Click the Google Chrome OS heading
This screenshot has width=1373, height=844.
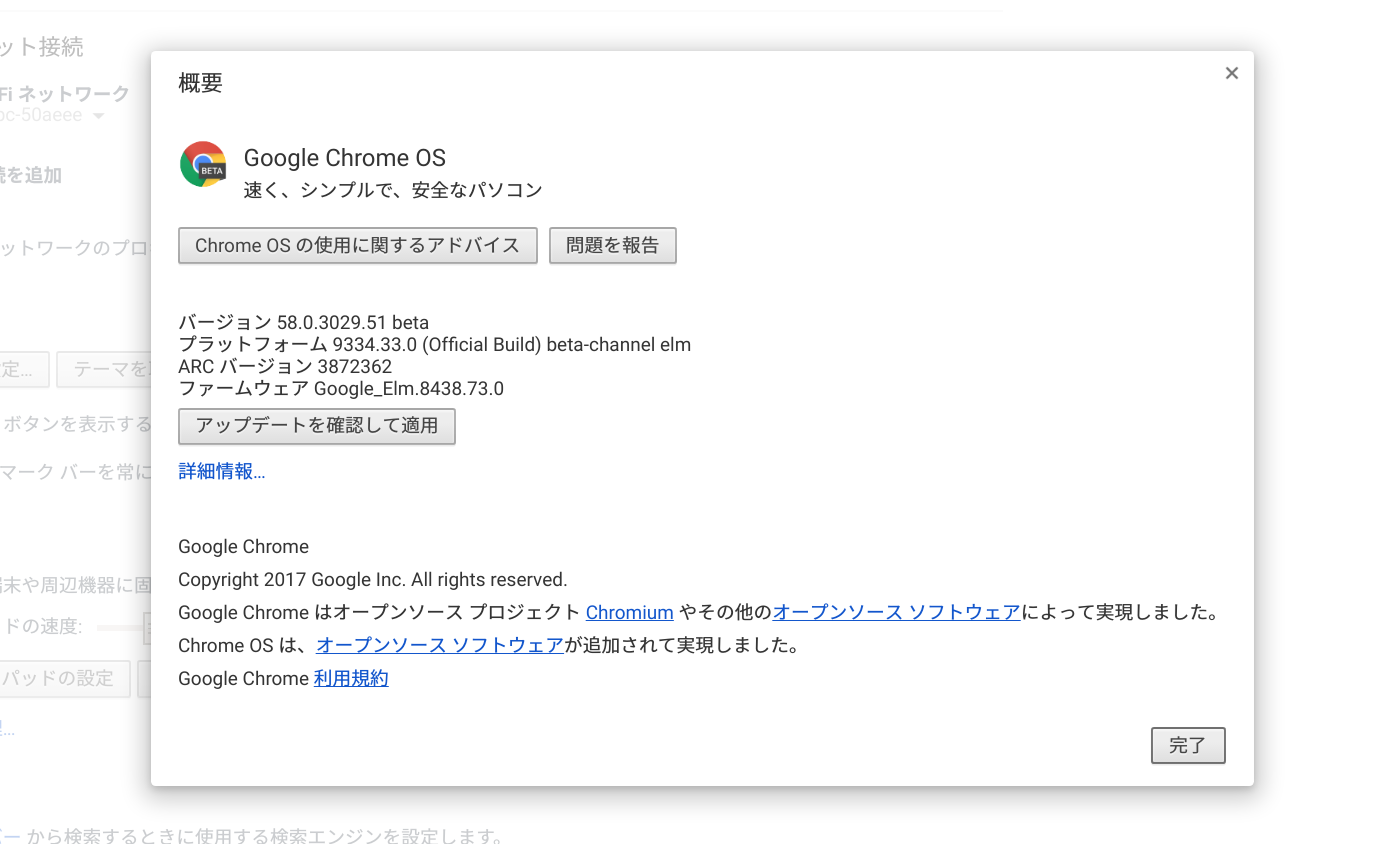[x=345, y=158]
